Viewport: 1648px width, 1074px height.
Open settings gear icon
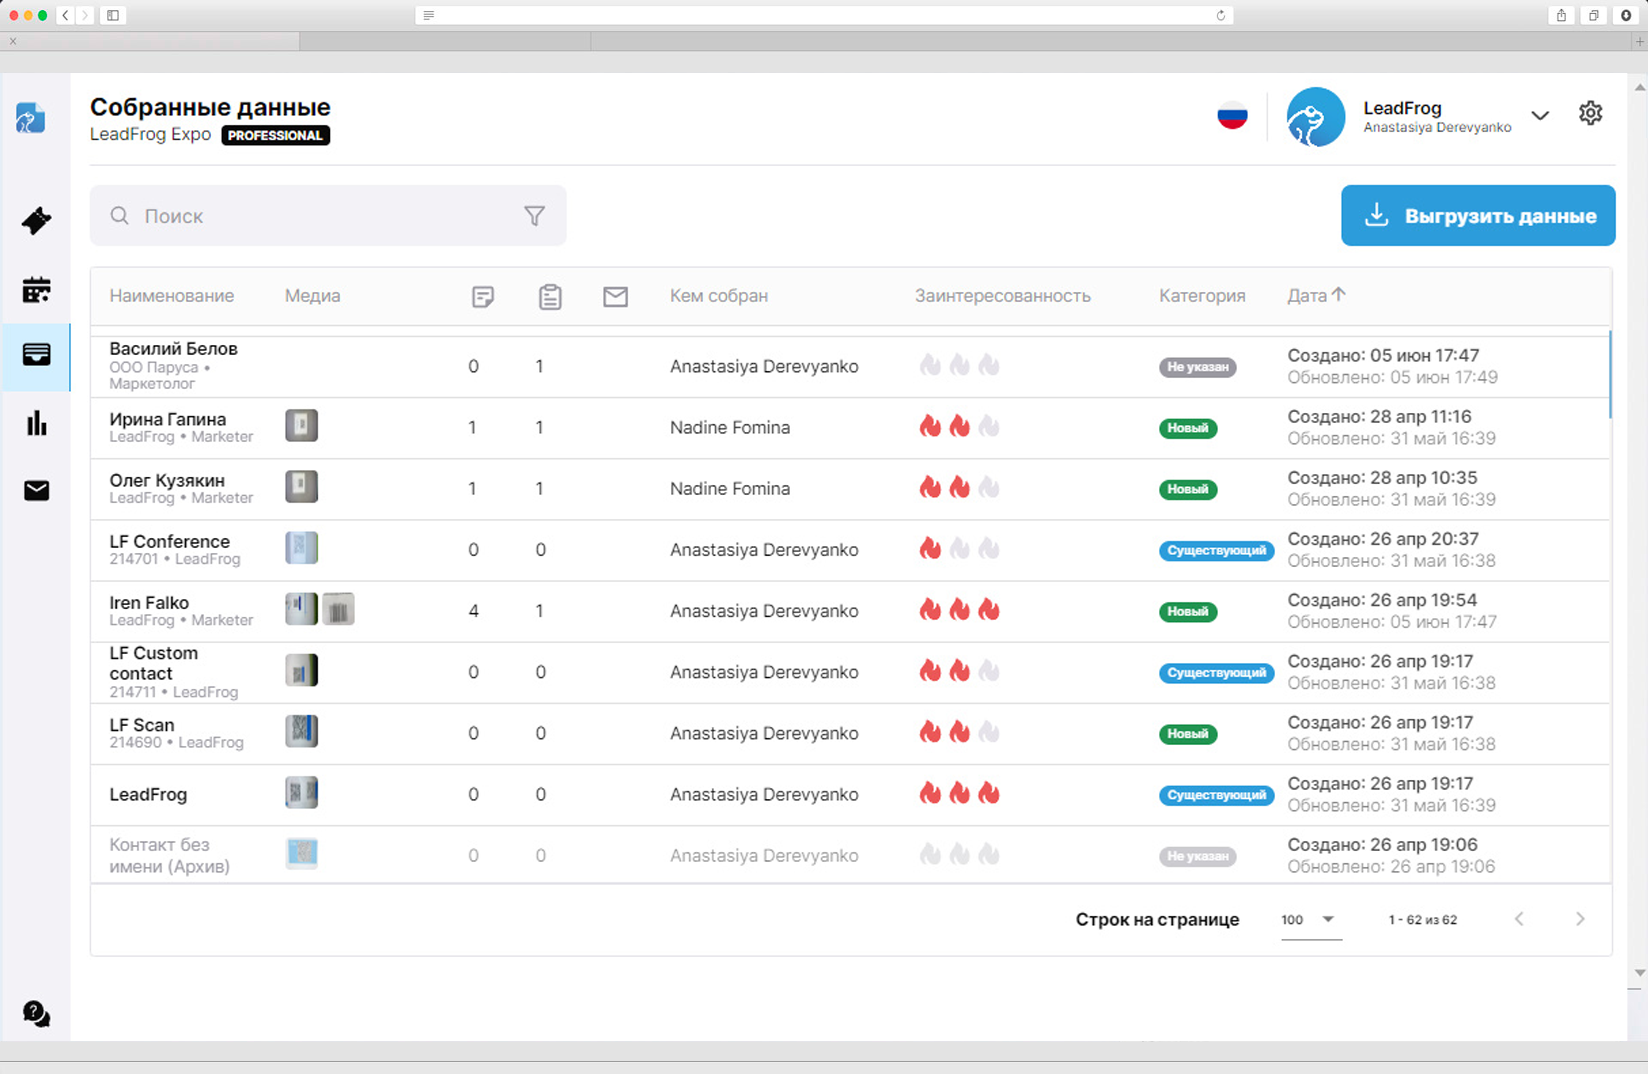tap(1590, 114)
